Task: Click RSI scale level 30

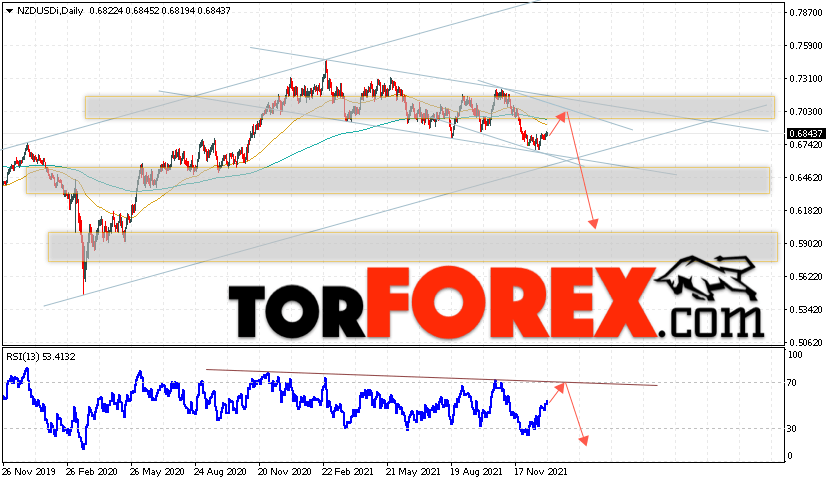Action: [x=792, y=429]
